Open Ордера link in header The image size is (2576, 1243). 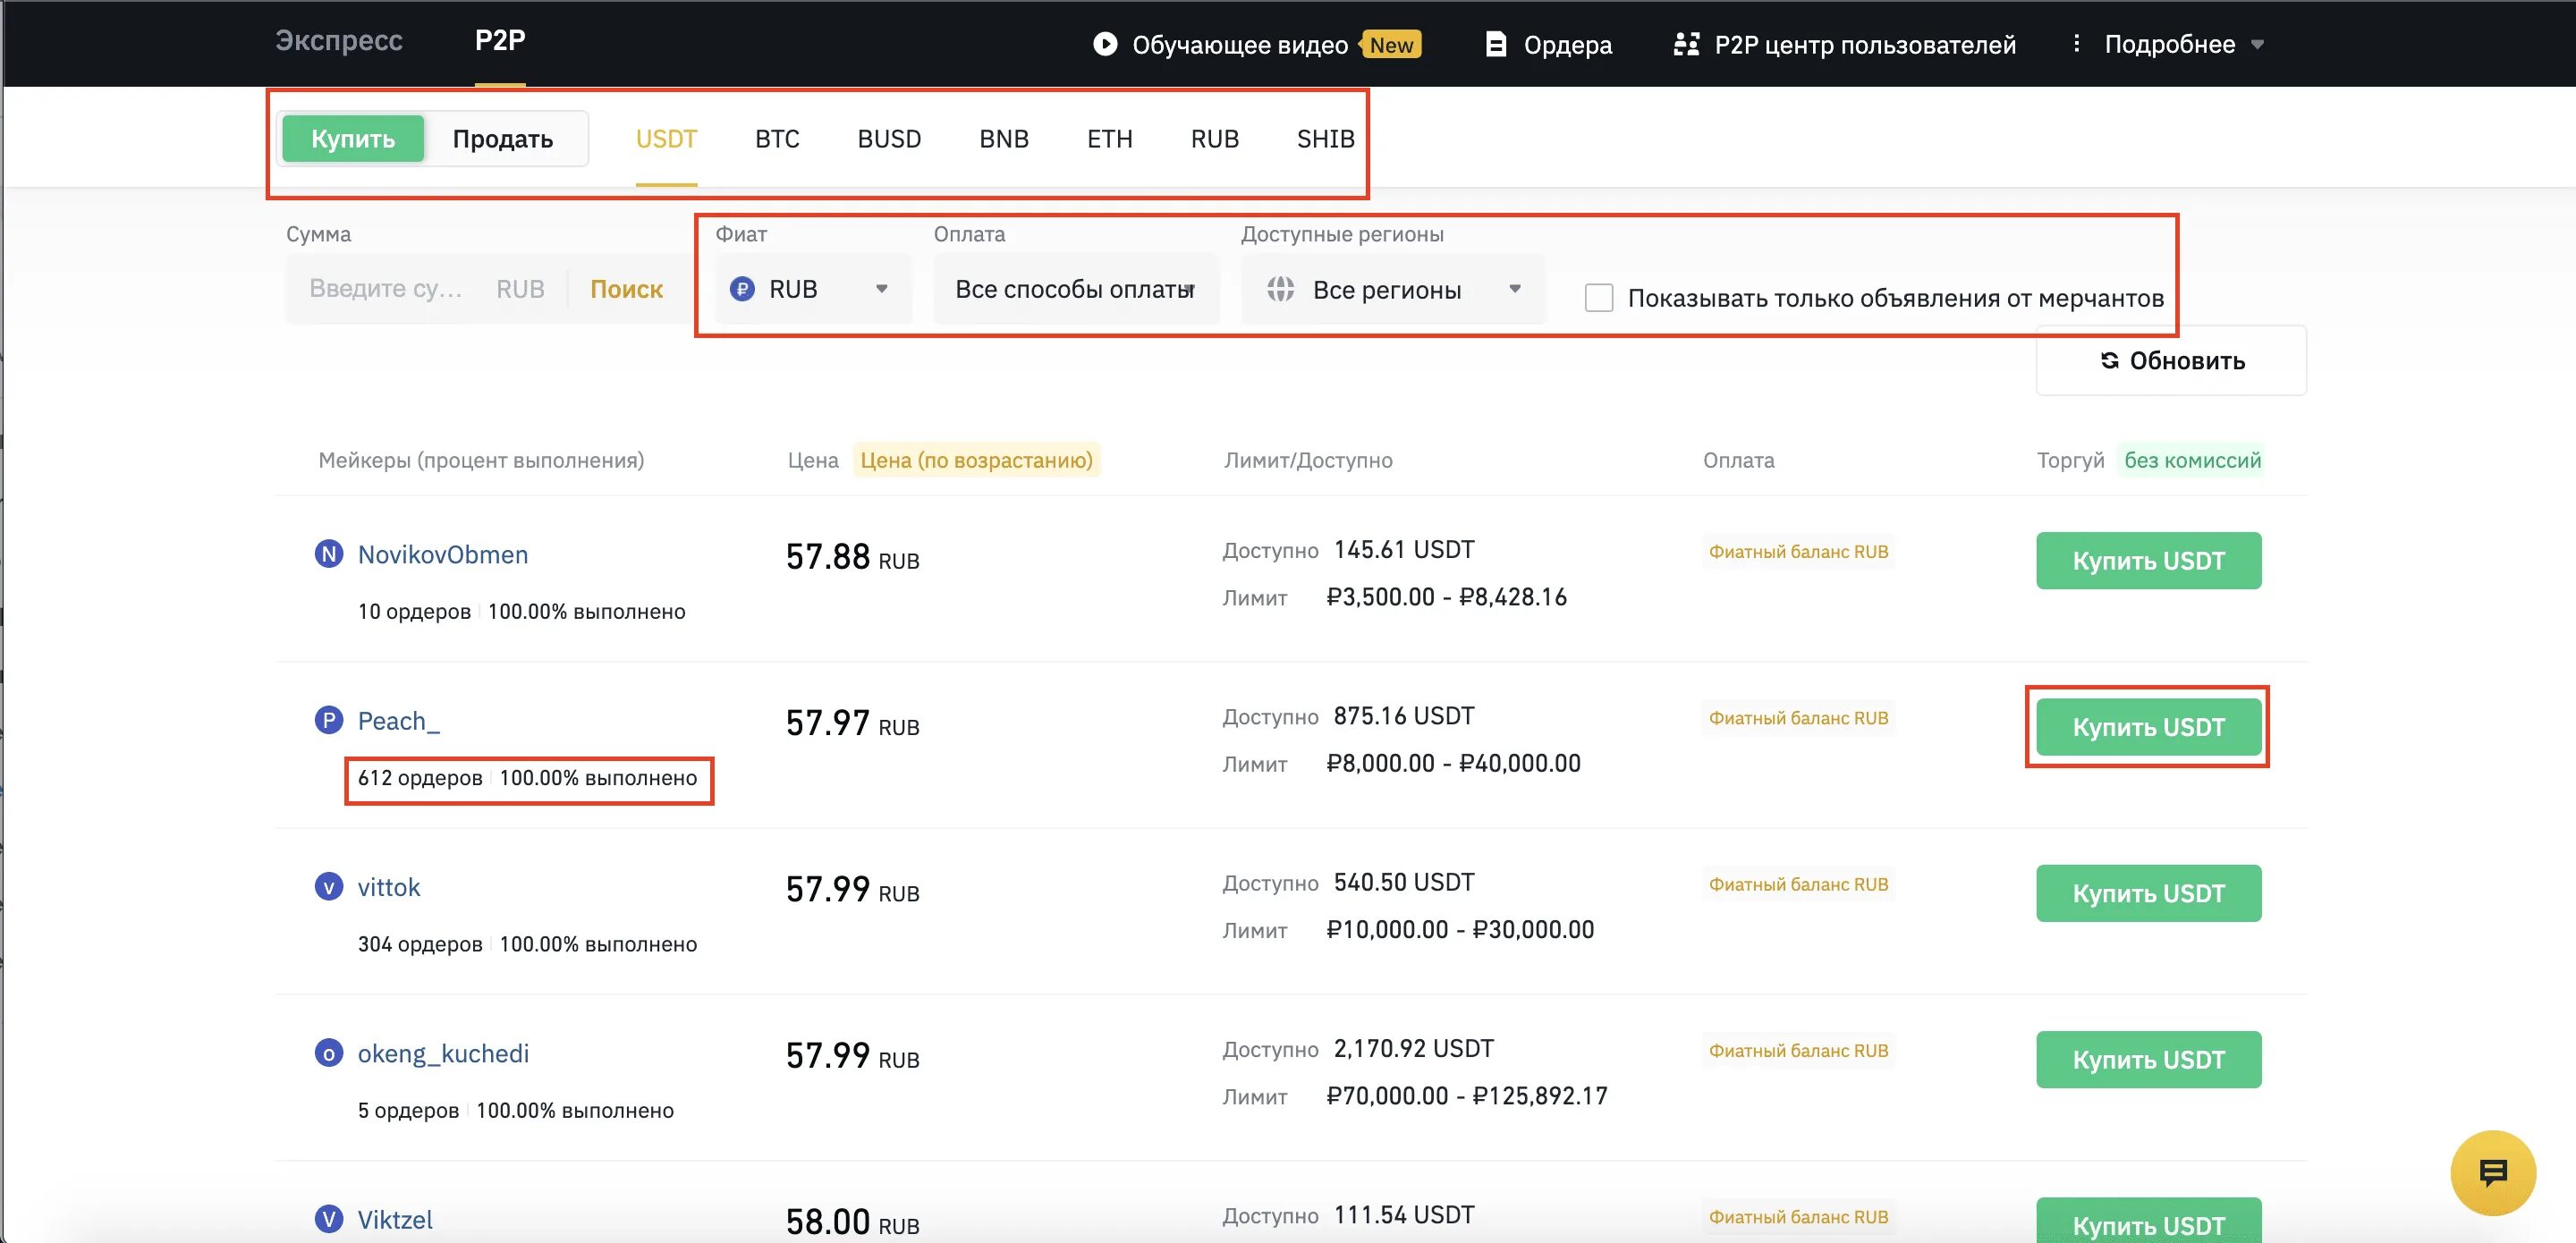click(1567, 45)
